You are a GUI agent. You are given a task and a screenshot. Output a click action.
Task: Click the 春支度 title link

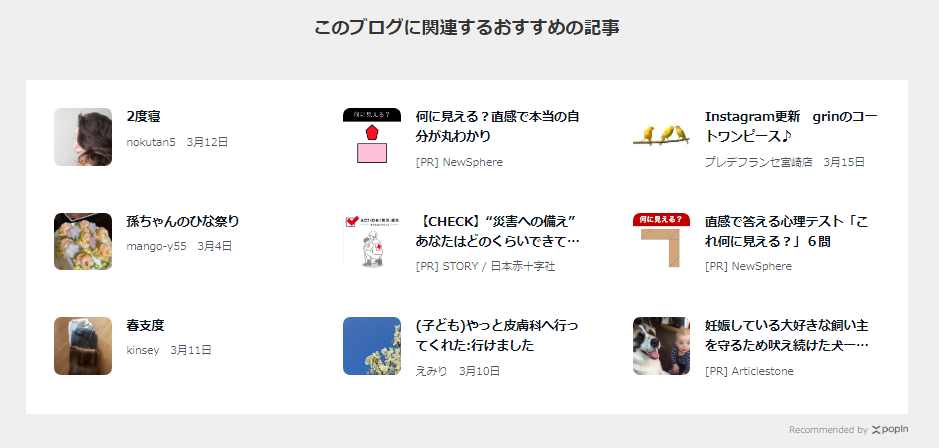(145, 326)
